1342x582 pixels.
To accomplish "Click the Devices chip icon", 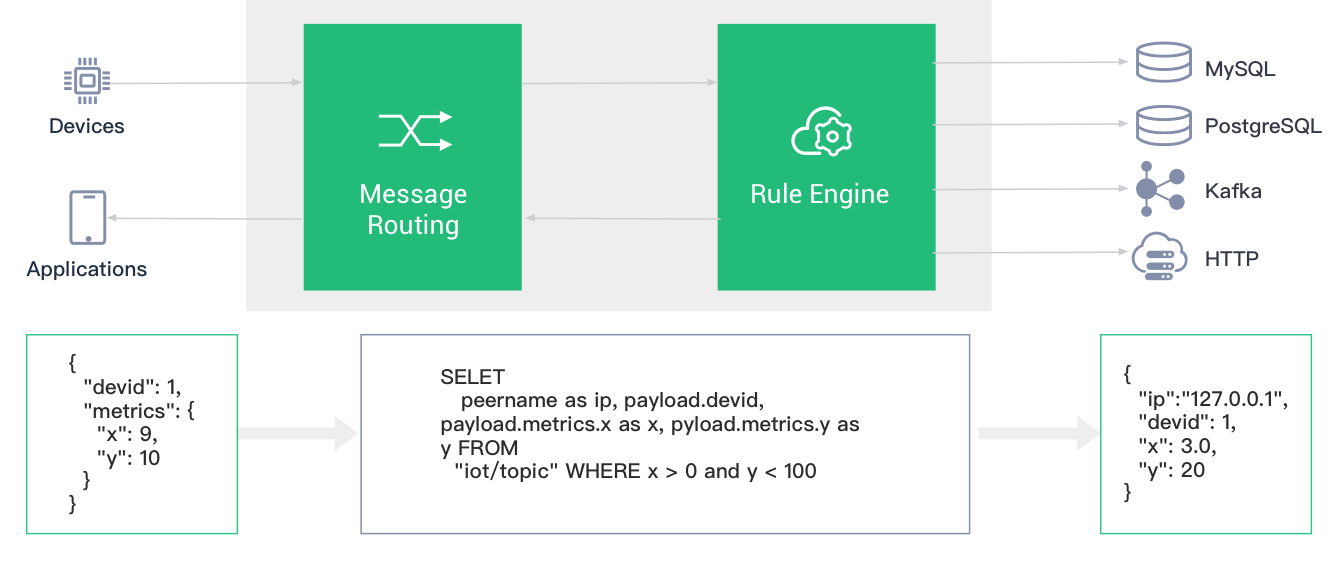I will click(87, 81).
